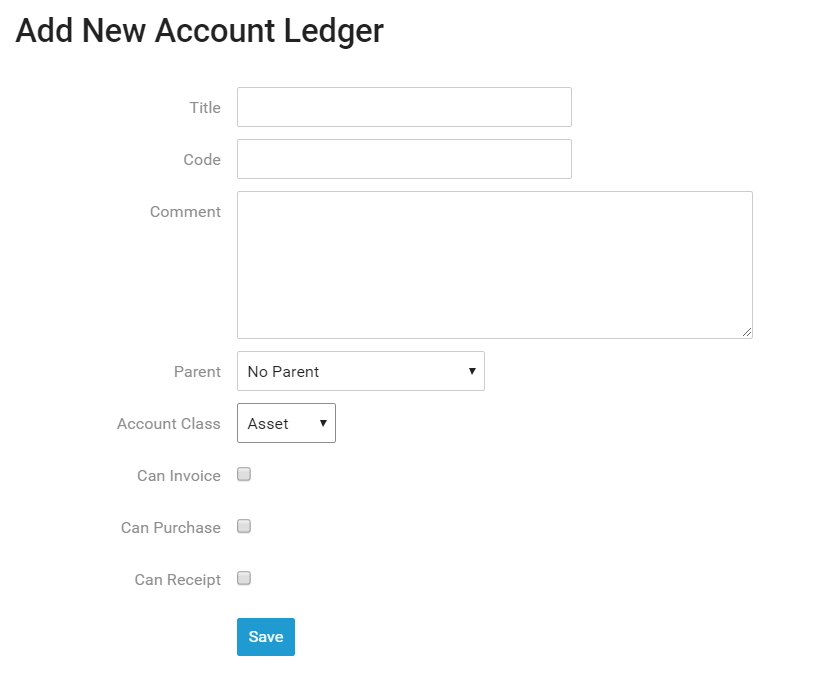Click the Parent dropdown arrow
This screenshot has height=687, width=823.
tap(472, 371)
